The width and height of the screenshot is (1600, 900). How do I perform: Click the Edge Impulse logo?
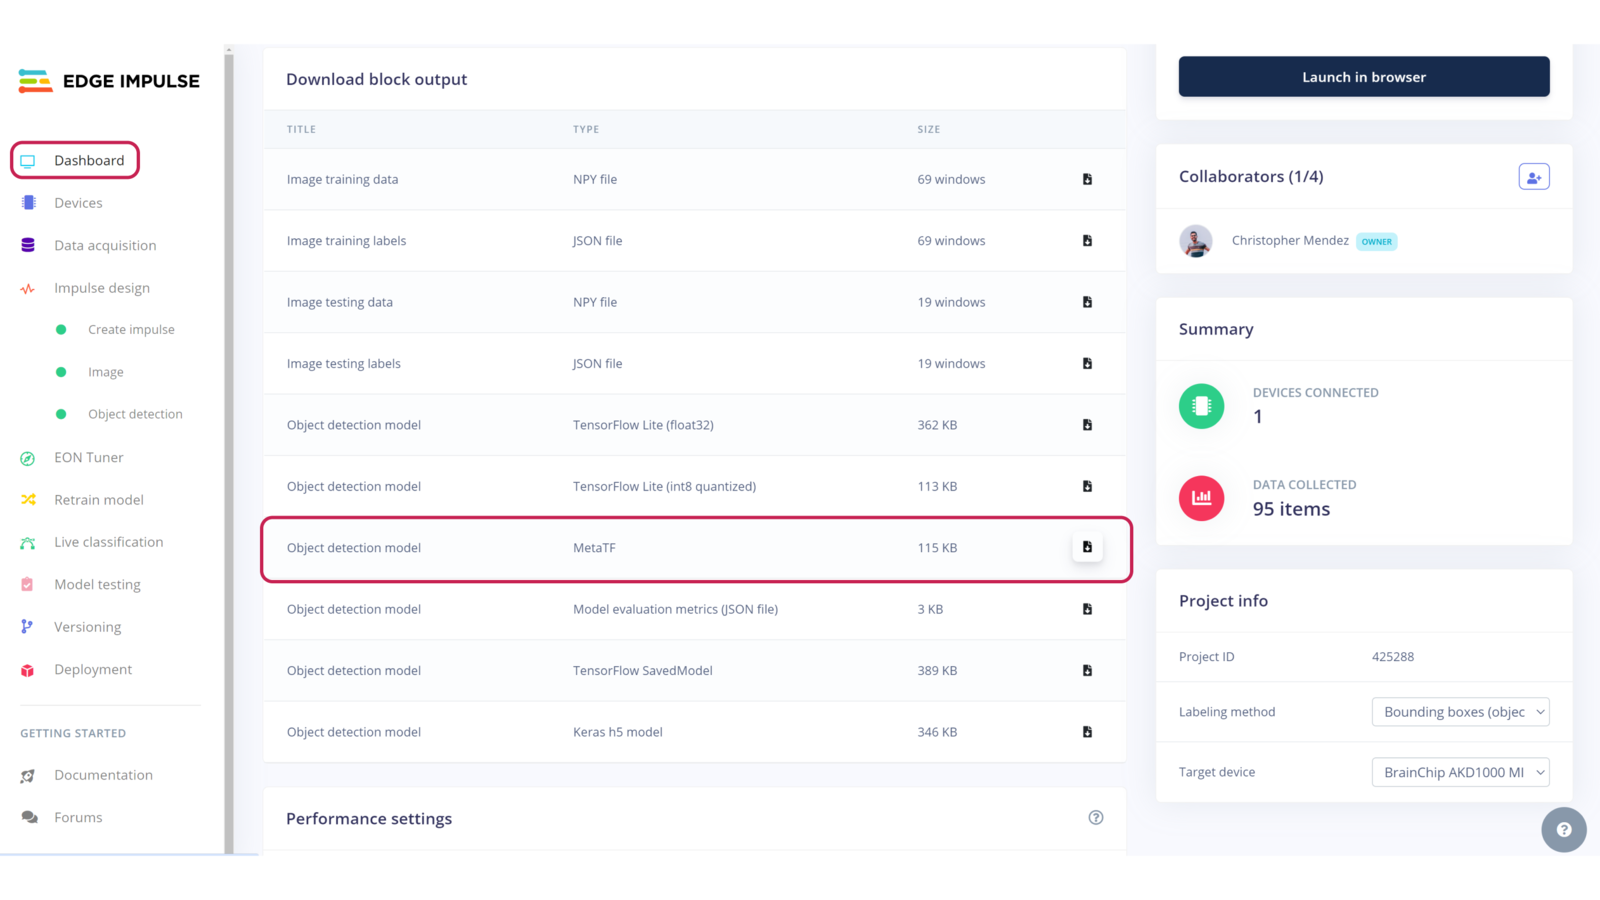click(x=109, y=81)
